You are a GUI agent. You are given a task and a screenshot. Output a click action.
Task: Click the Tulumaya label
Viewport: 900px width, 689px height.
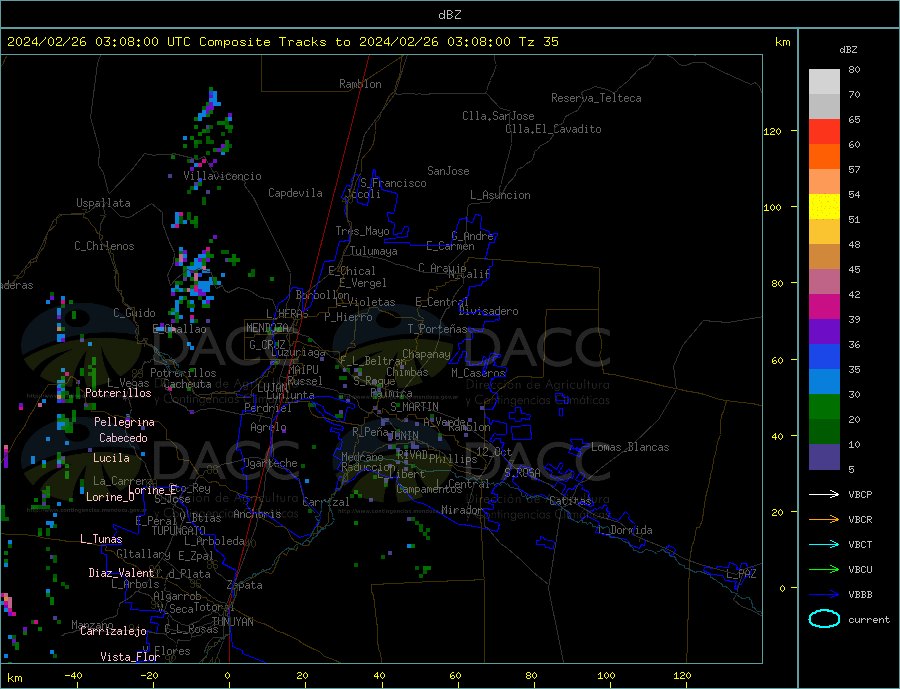coord(374,251)
